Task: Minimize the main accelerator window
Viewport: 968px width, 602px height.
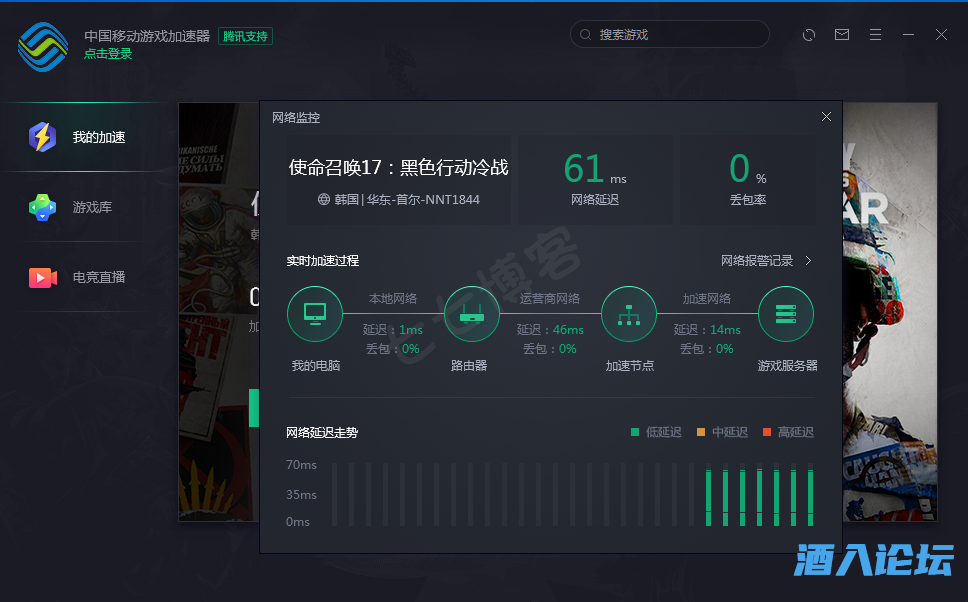Action: [x=908, y=35]
